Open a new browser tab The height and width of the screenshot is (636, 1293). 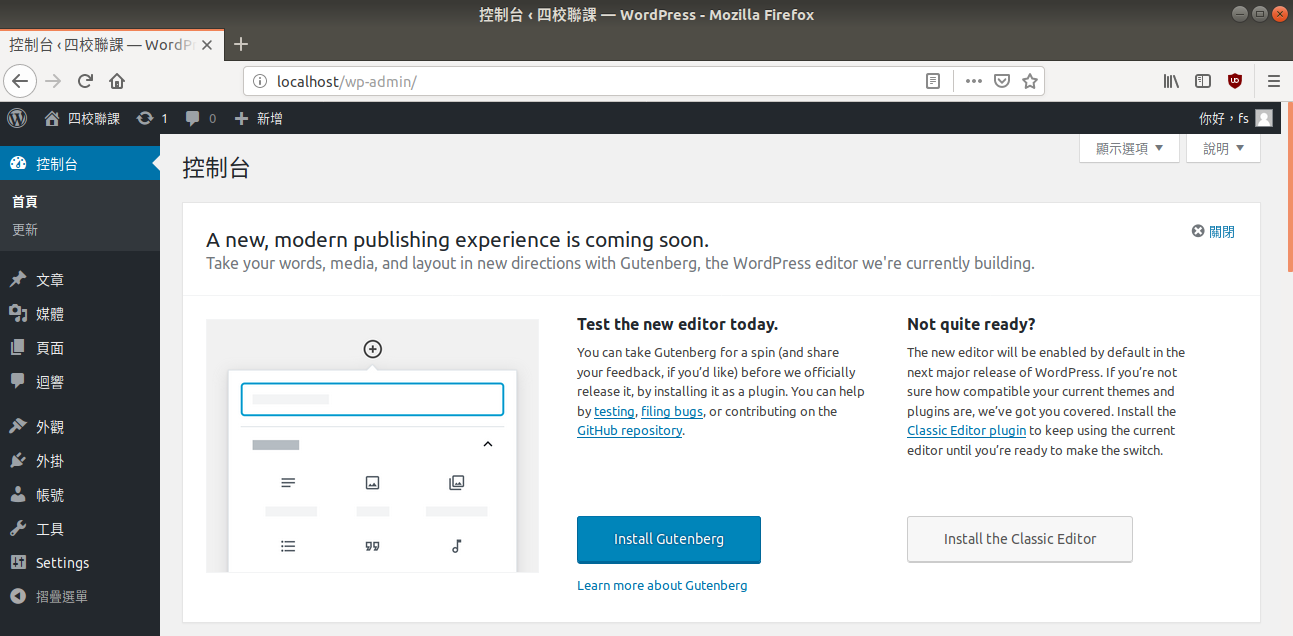pos(240,44)
